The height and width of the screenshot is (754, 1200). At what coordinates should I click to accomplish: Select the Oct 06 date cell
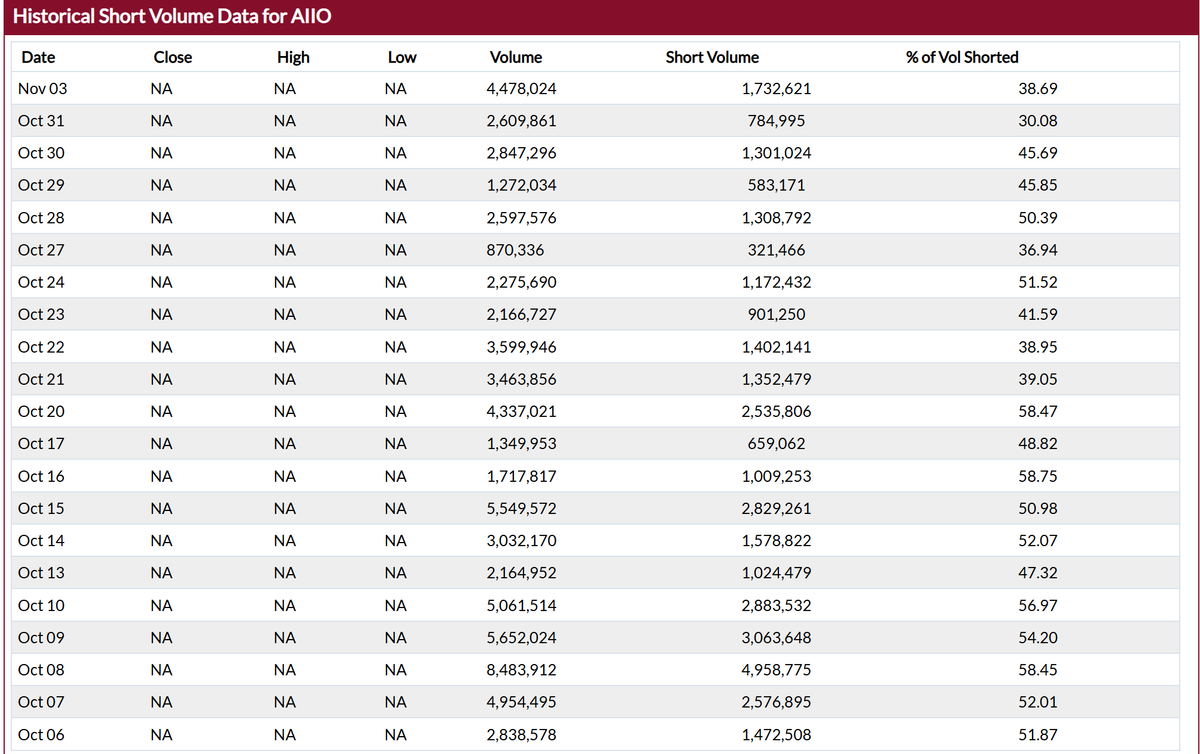(41, 734)
